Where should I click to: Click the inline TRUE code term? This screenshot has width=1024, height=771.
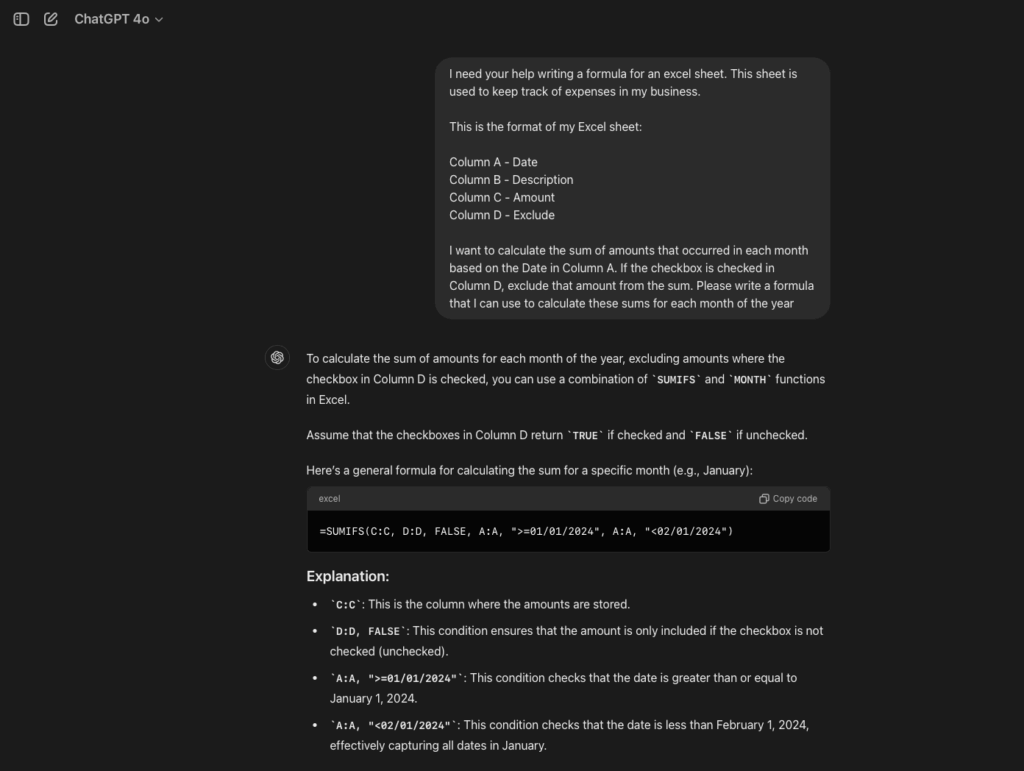(588, 436)
